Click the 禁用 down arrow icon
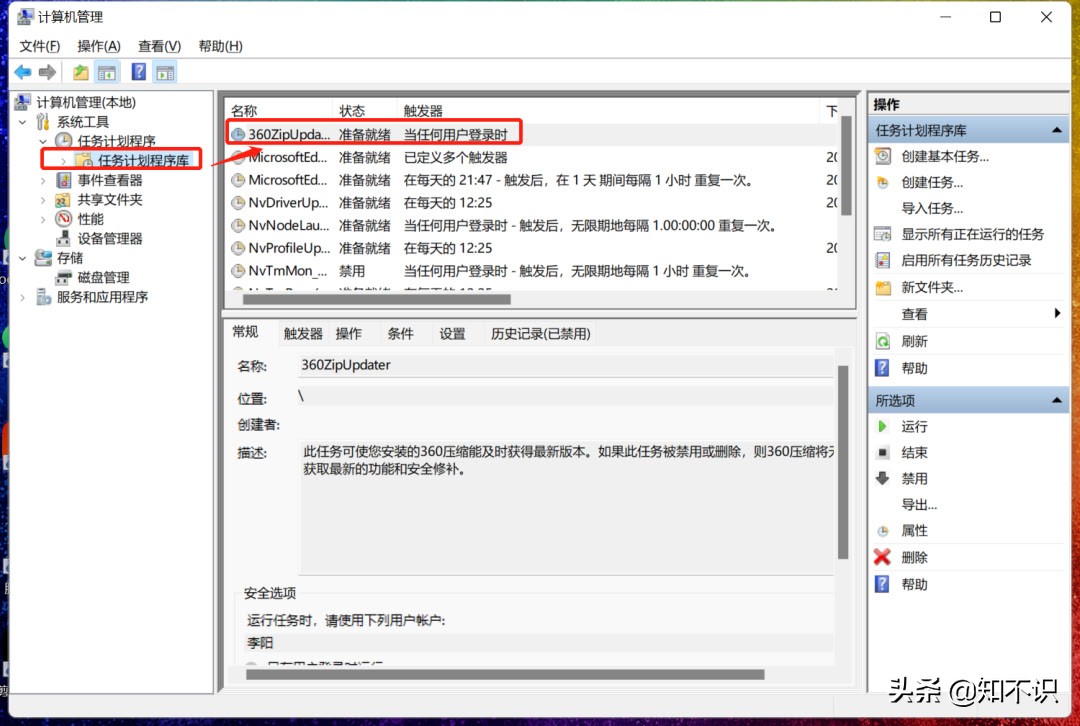1080x726 pixels. point(883,478)
